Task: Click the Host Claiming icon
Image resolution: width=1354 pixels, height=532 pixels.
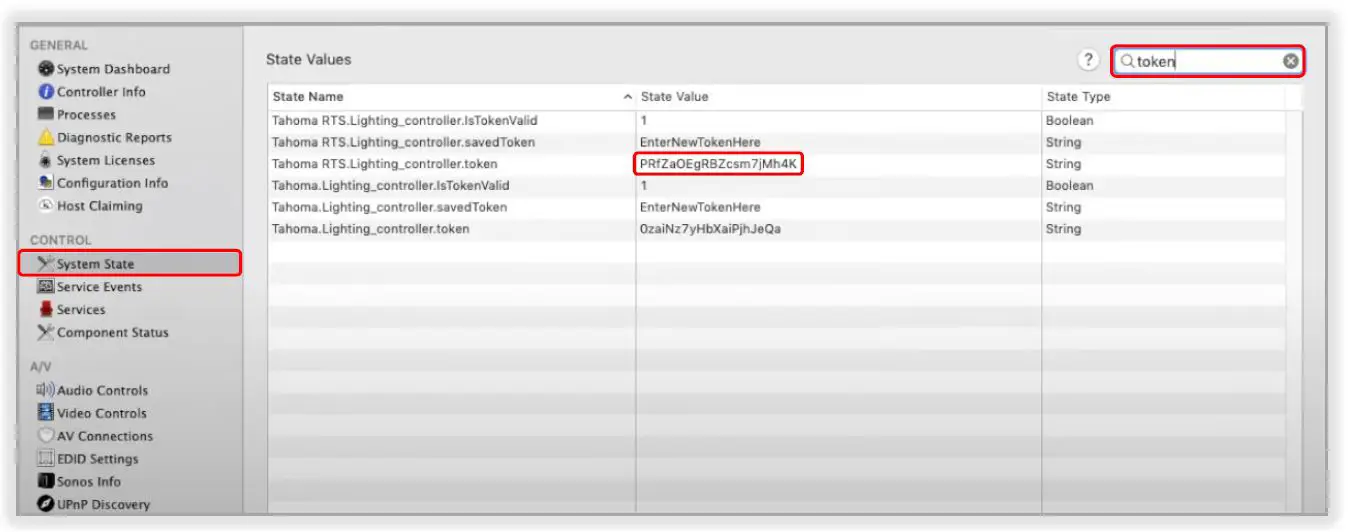Action: click(46, 206)
